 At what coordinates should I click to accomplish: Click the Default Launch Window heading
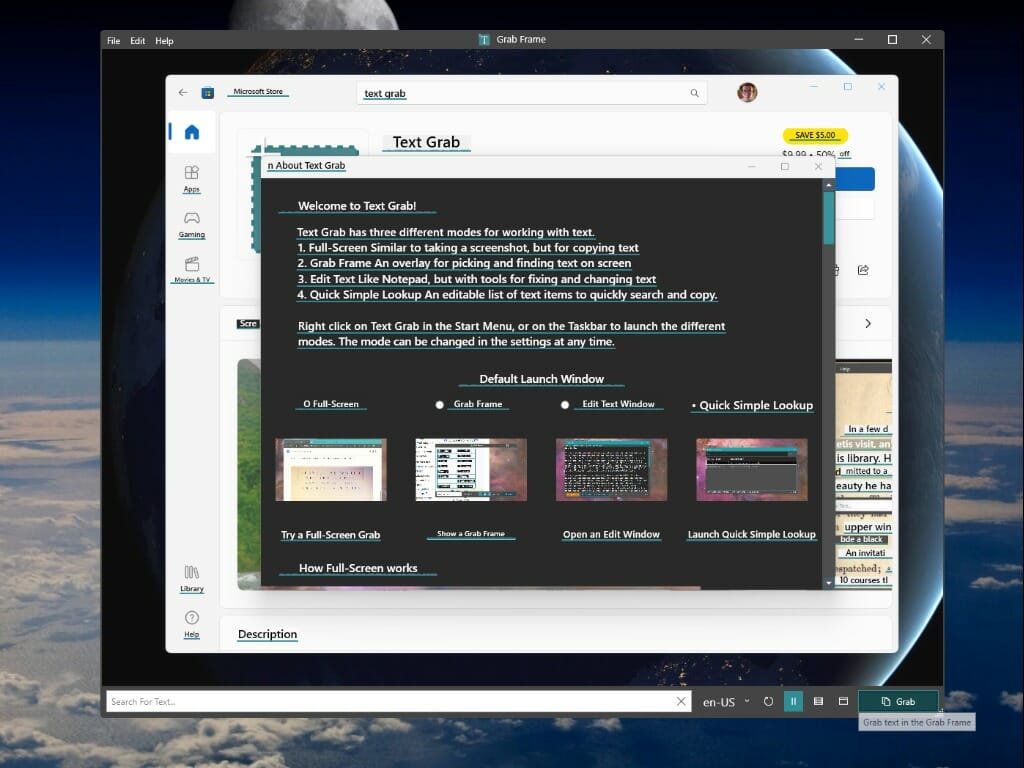(541, 379)
